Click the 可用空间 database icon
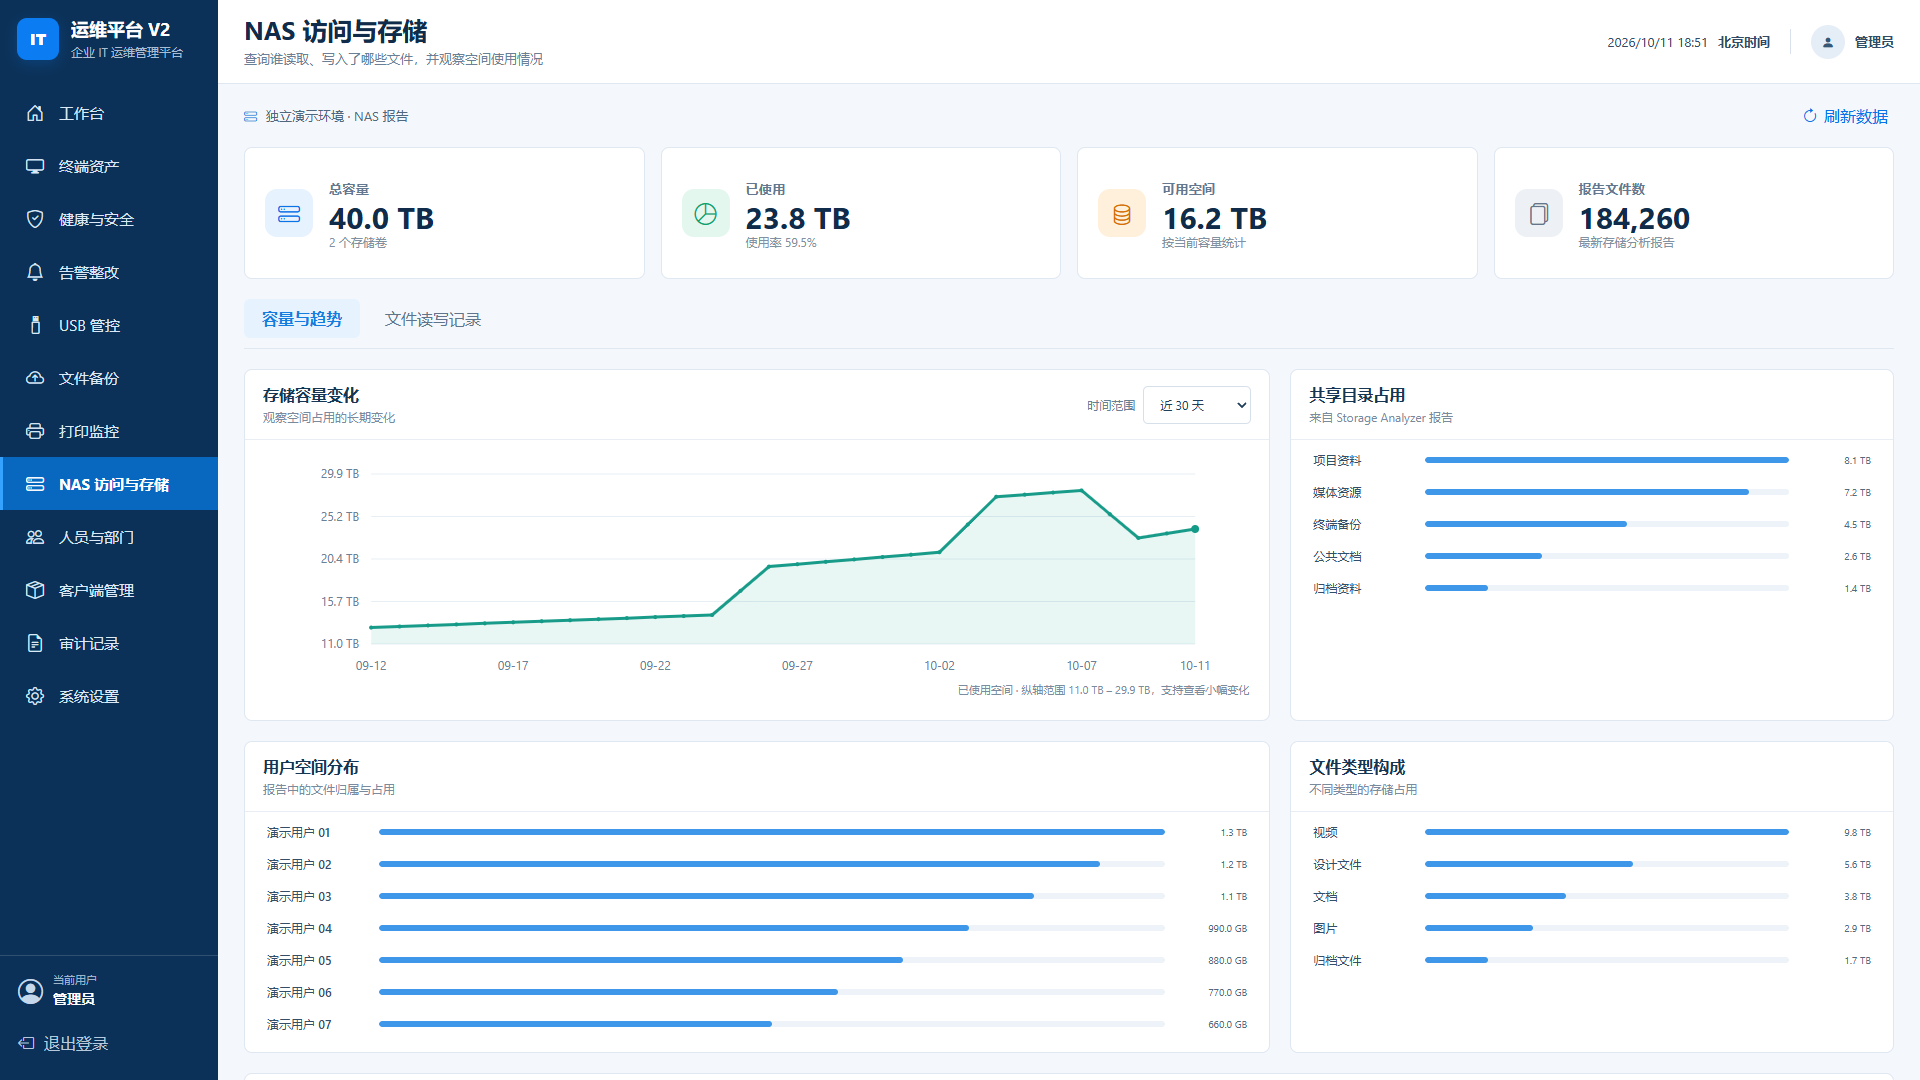Image resolution: width=1920 pixels, height=1080 pixels. click(1122, 213)
